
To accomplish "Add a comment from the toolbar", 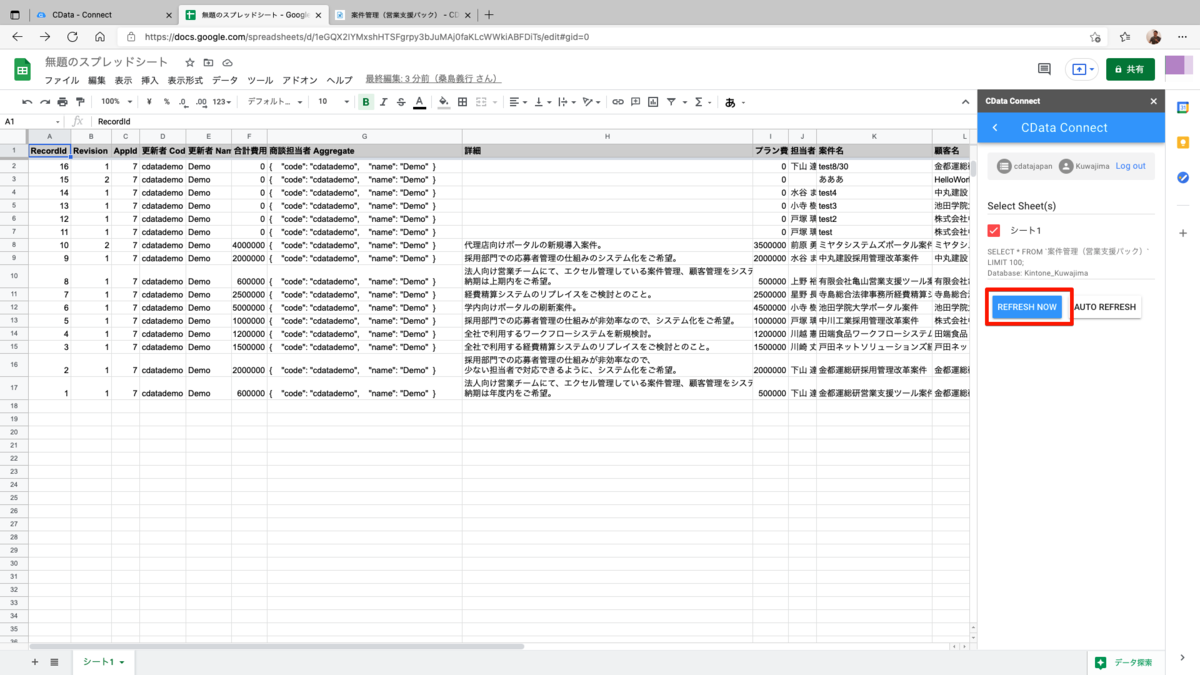I will point(636,102).
